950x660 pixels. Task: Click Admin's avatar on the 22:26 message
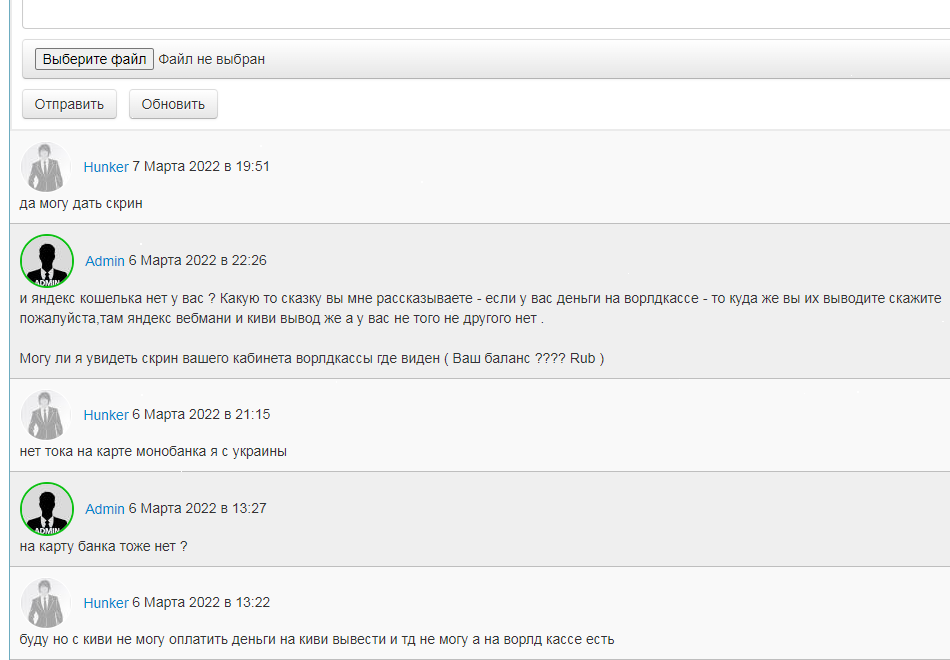46,261
